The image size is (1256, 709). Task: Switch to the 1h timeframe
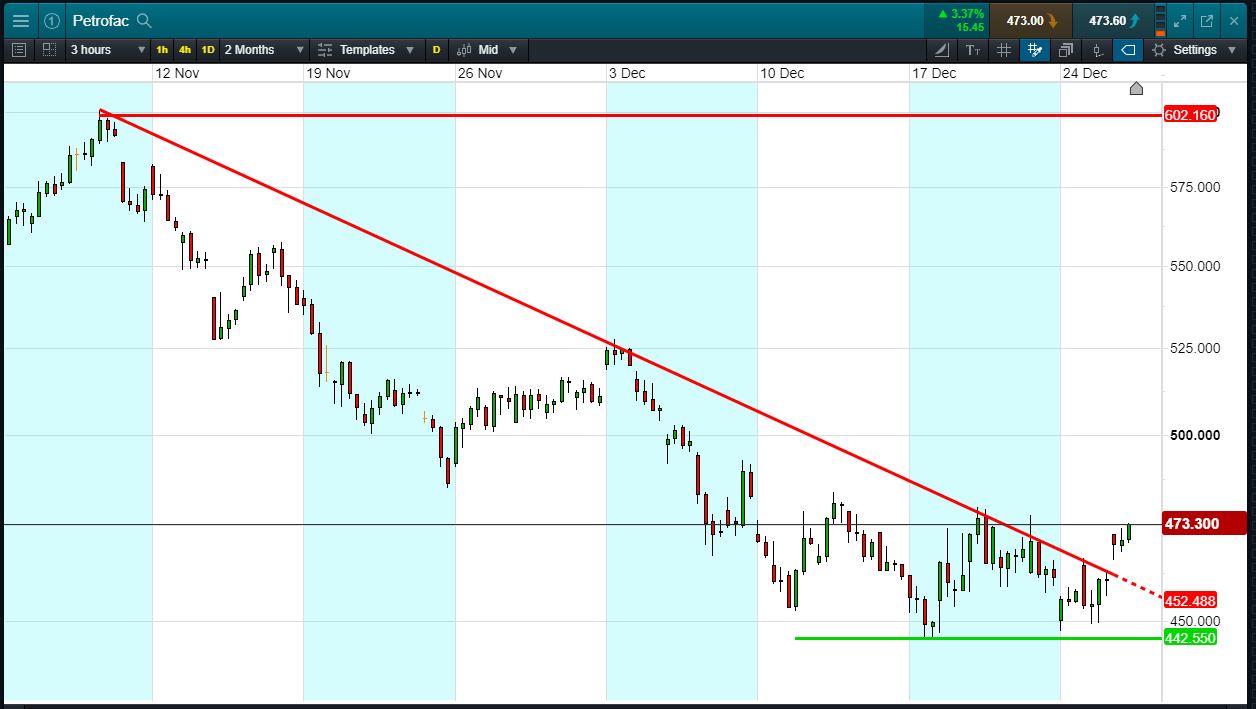click(x=162, y=49)
